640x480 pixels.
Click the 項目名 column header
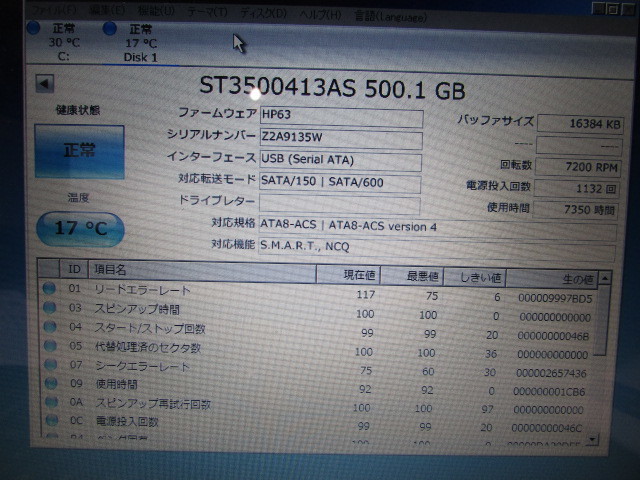[202, 272]
